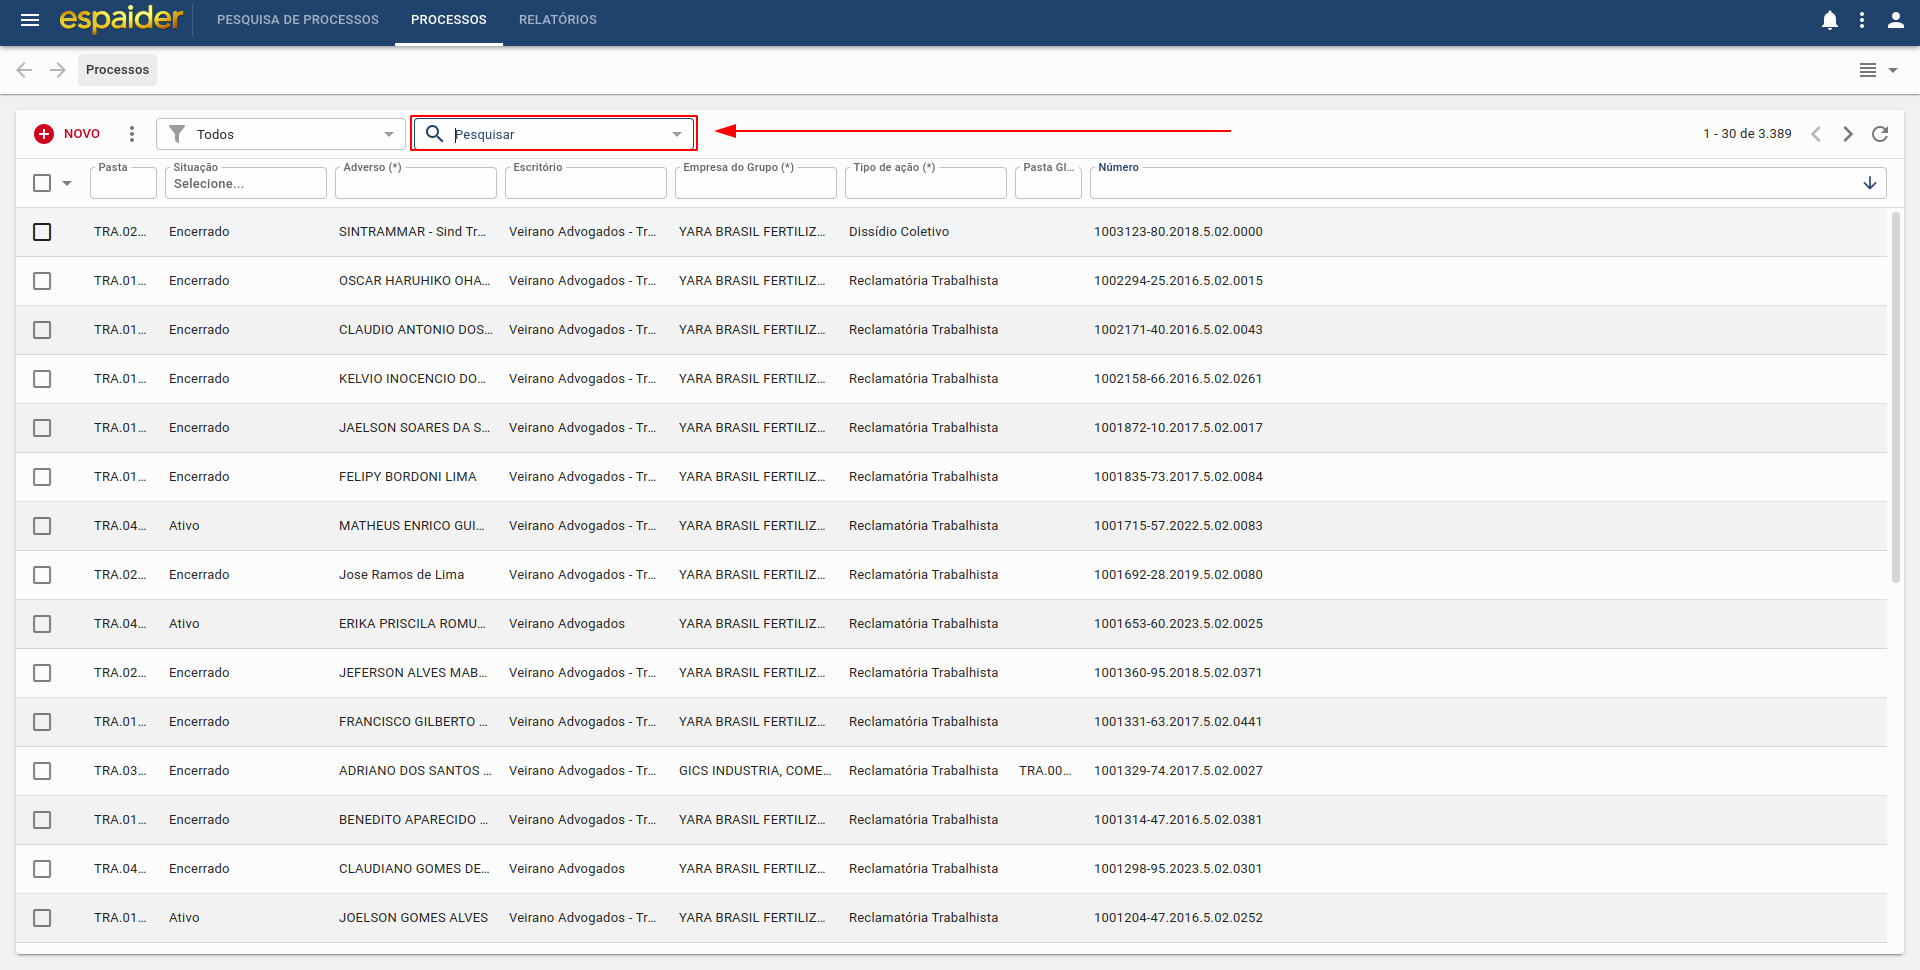The image size is (1920, 970).
Task: Open the Todos filter dropdown
Action: click(x=281, y=134)
